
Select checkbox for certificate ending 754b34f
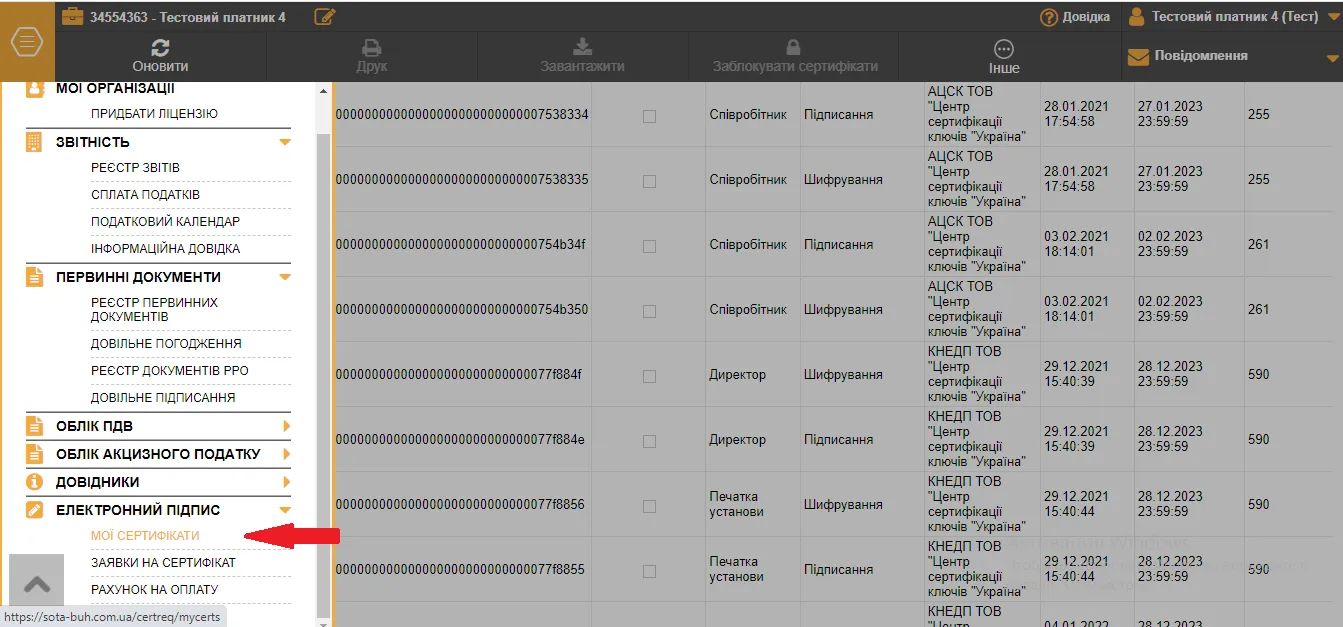click(649, 246)
